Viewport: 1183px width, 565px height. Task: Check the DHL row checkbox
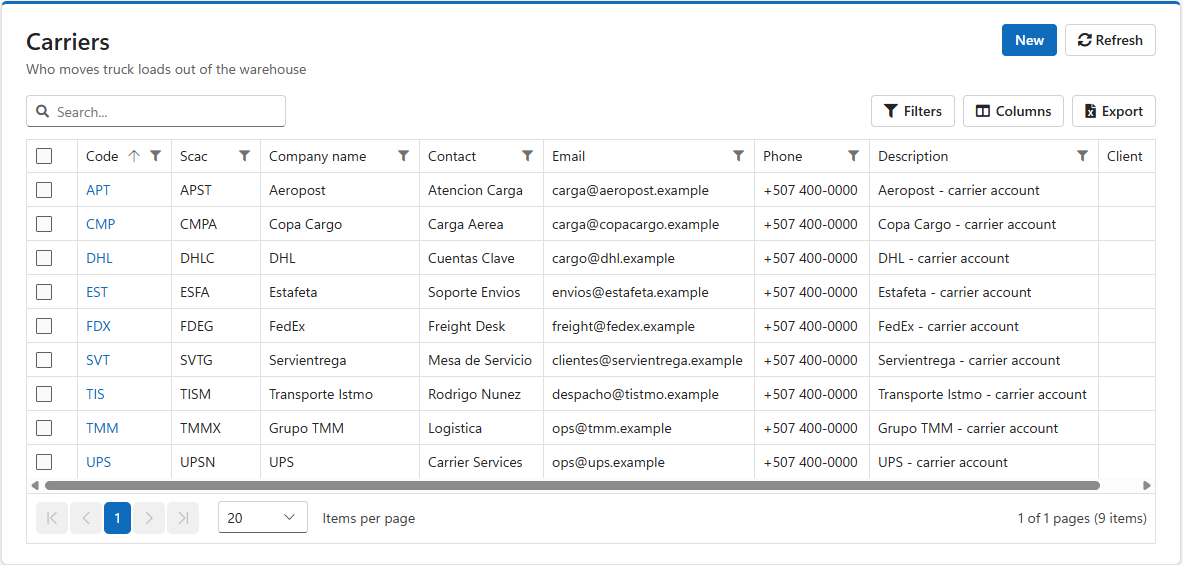[44, 258]
